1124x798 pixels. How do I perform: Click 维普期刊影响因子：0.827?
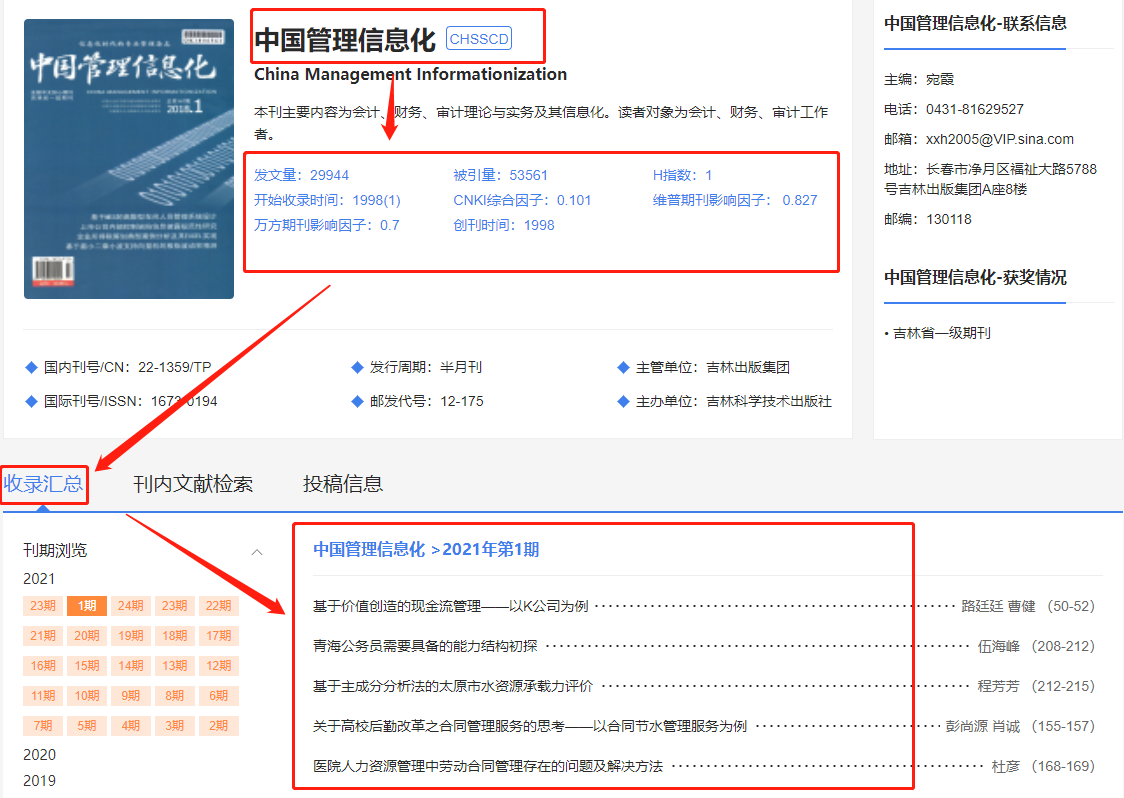click(735, 201)
